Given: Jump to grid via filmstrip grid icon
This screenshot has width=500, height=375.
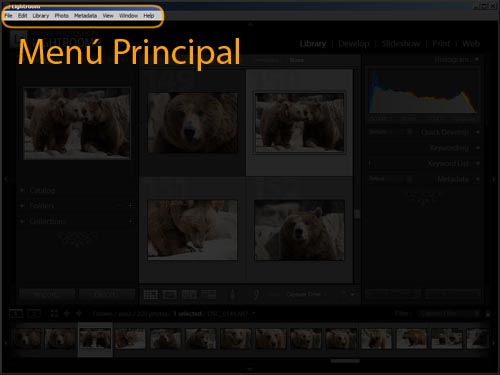Looking at the screenshot, I should pyautogui.click(x=54, y=313).
